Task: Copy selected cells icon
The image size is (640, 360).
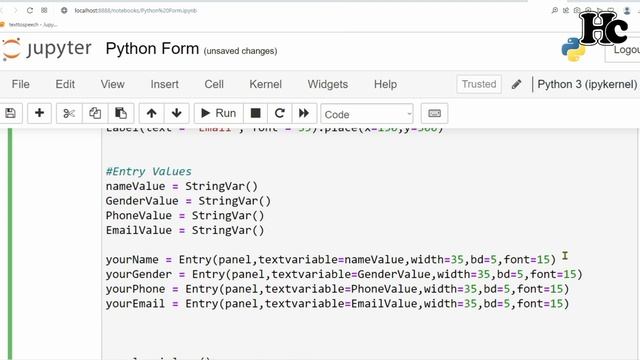Action: point(95,113)
